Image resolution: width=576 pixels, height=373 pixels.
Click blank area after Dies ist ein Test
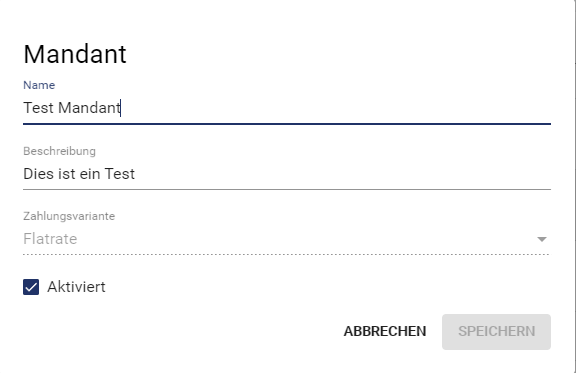coord(343,174)
